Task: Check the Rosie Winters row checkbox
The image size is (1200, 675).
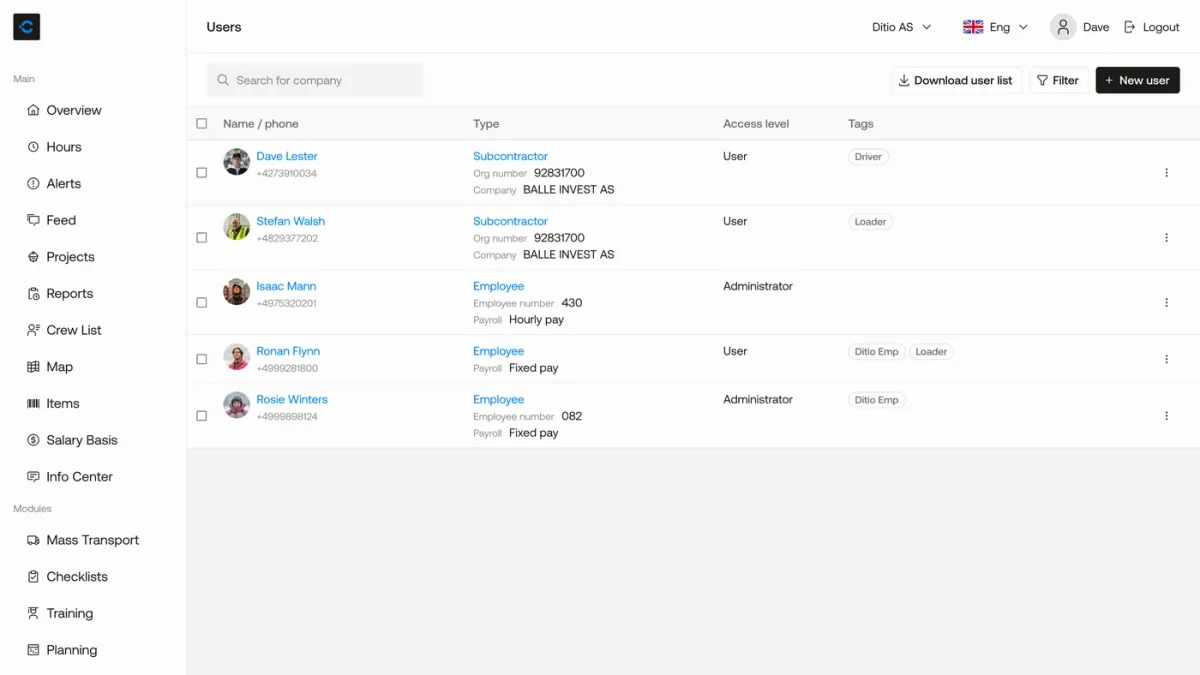Action: (x=202, y=416)
